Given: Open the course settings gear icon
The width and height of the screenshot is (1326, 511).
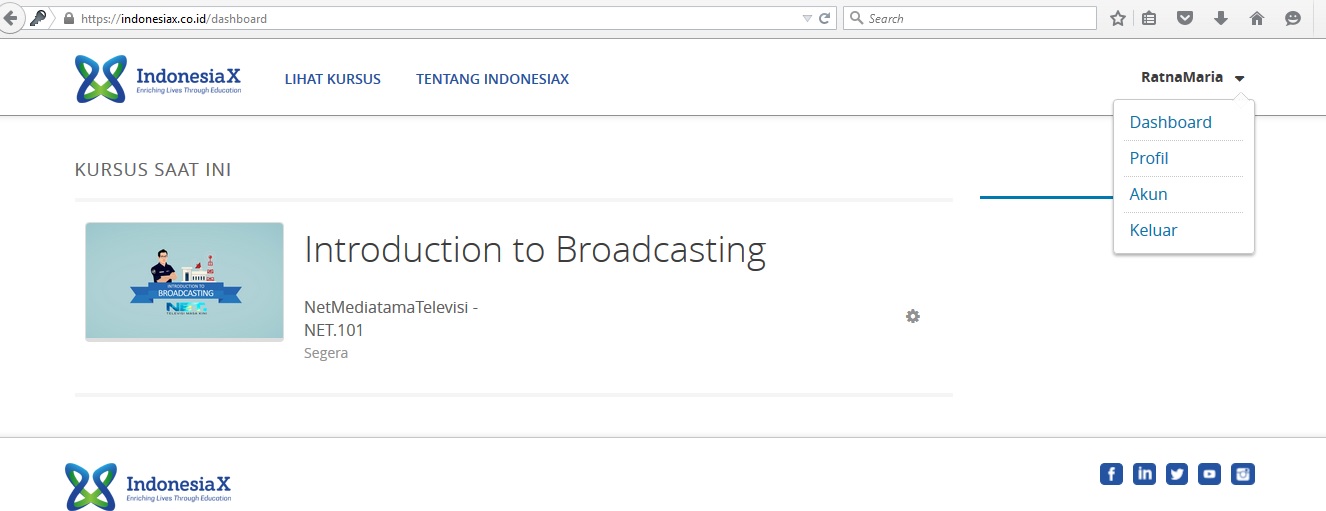Looking at the screenshot, I should pos(913,316).
